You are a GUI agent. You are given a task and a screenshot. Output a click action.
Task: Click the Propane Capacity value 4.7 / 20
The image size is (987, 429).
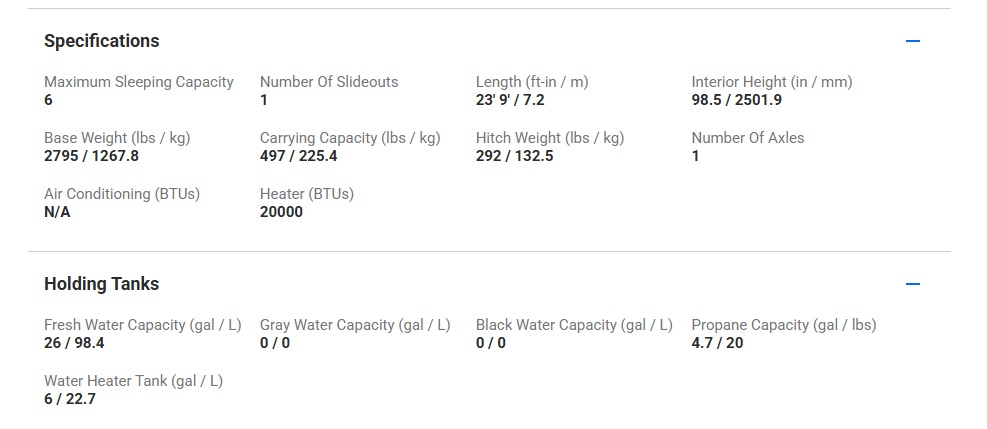tap(718, 343)
